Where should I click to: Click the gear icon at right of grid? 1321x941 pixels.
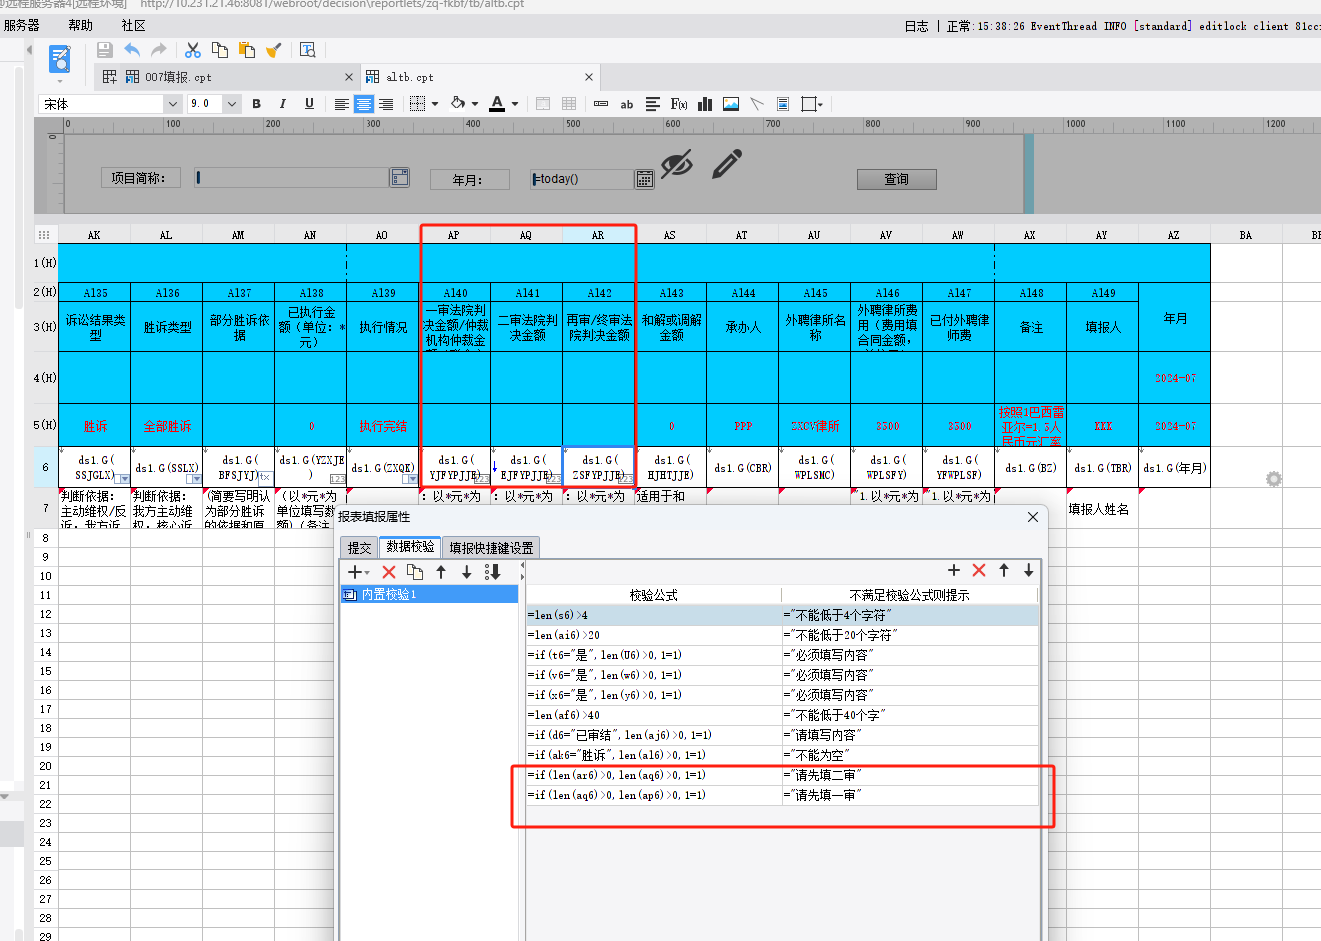(x=1274, y=479)
